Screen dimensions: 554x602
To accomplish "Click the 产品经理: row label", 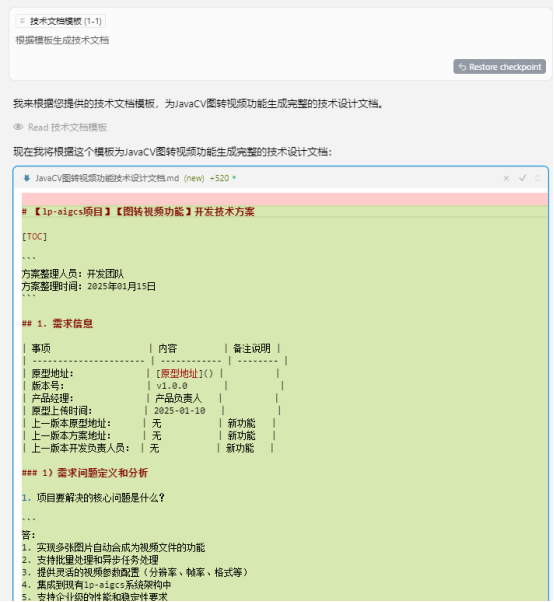I will (x=52, y=399).
